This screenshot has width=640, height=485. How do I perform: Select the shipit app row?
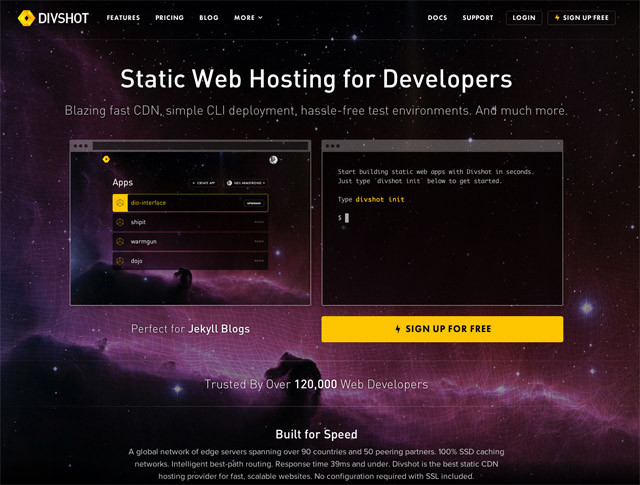click(x=190, y=222)
